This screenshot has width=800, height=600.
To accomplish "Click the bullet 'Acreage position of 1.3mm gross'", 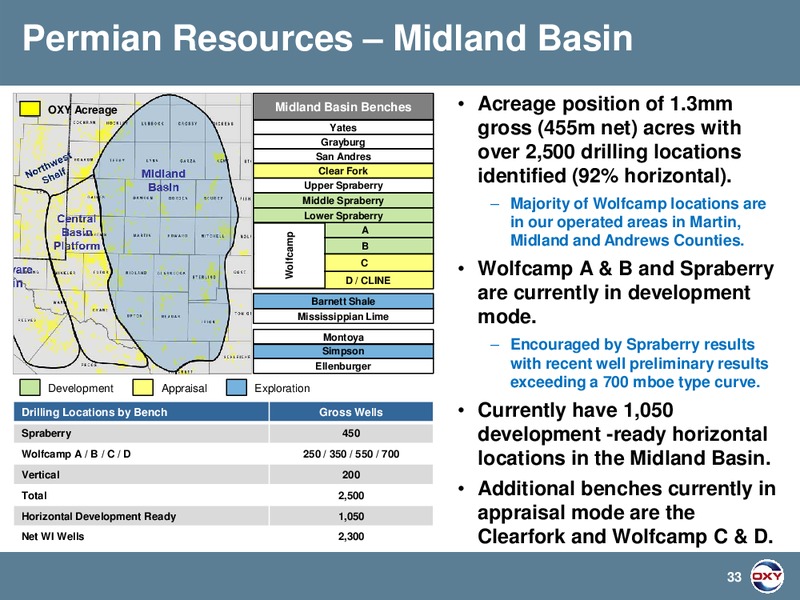I will tap(609, 139).
